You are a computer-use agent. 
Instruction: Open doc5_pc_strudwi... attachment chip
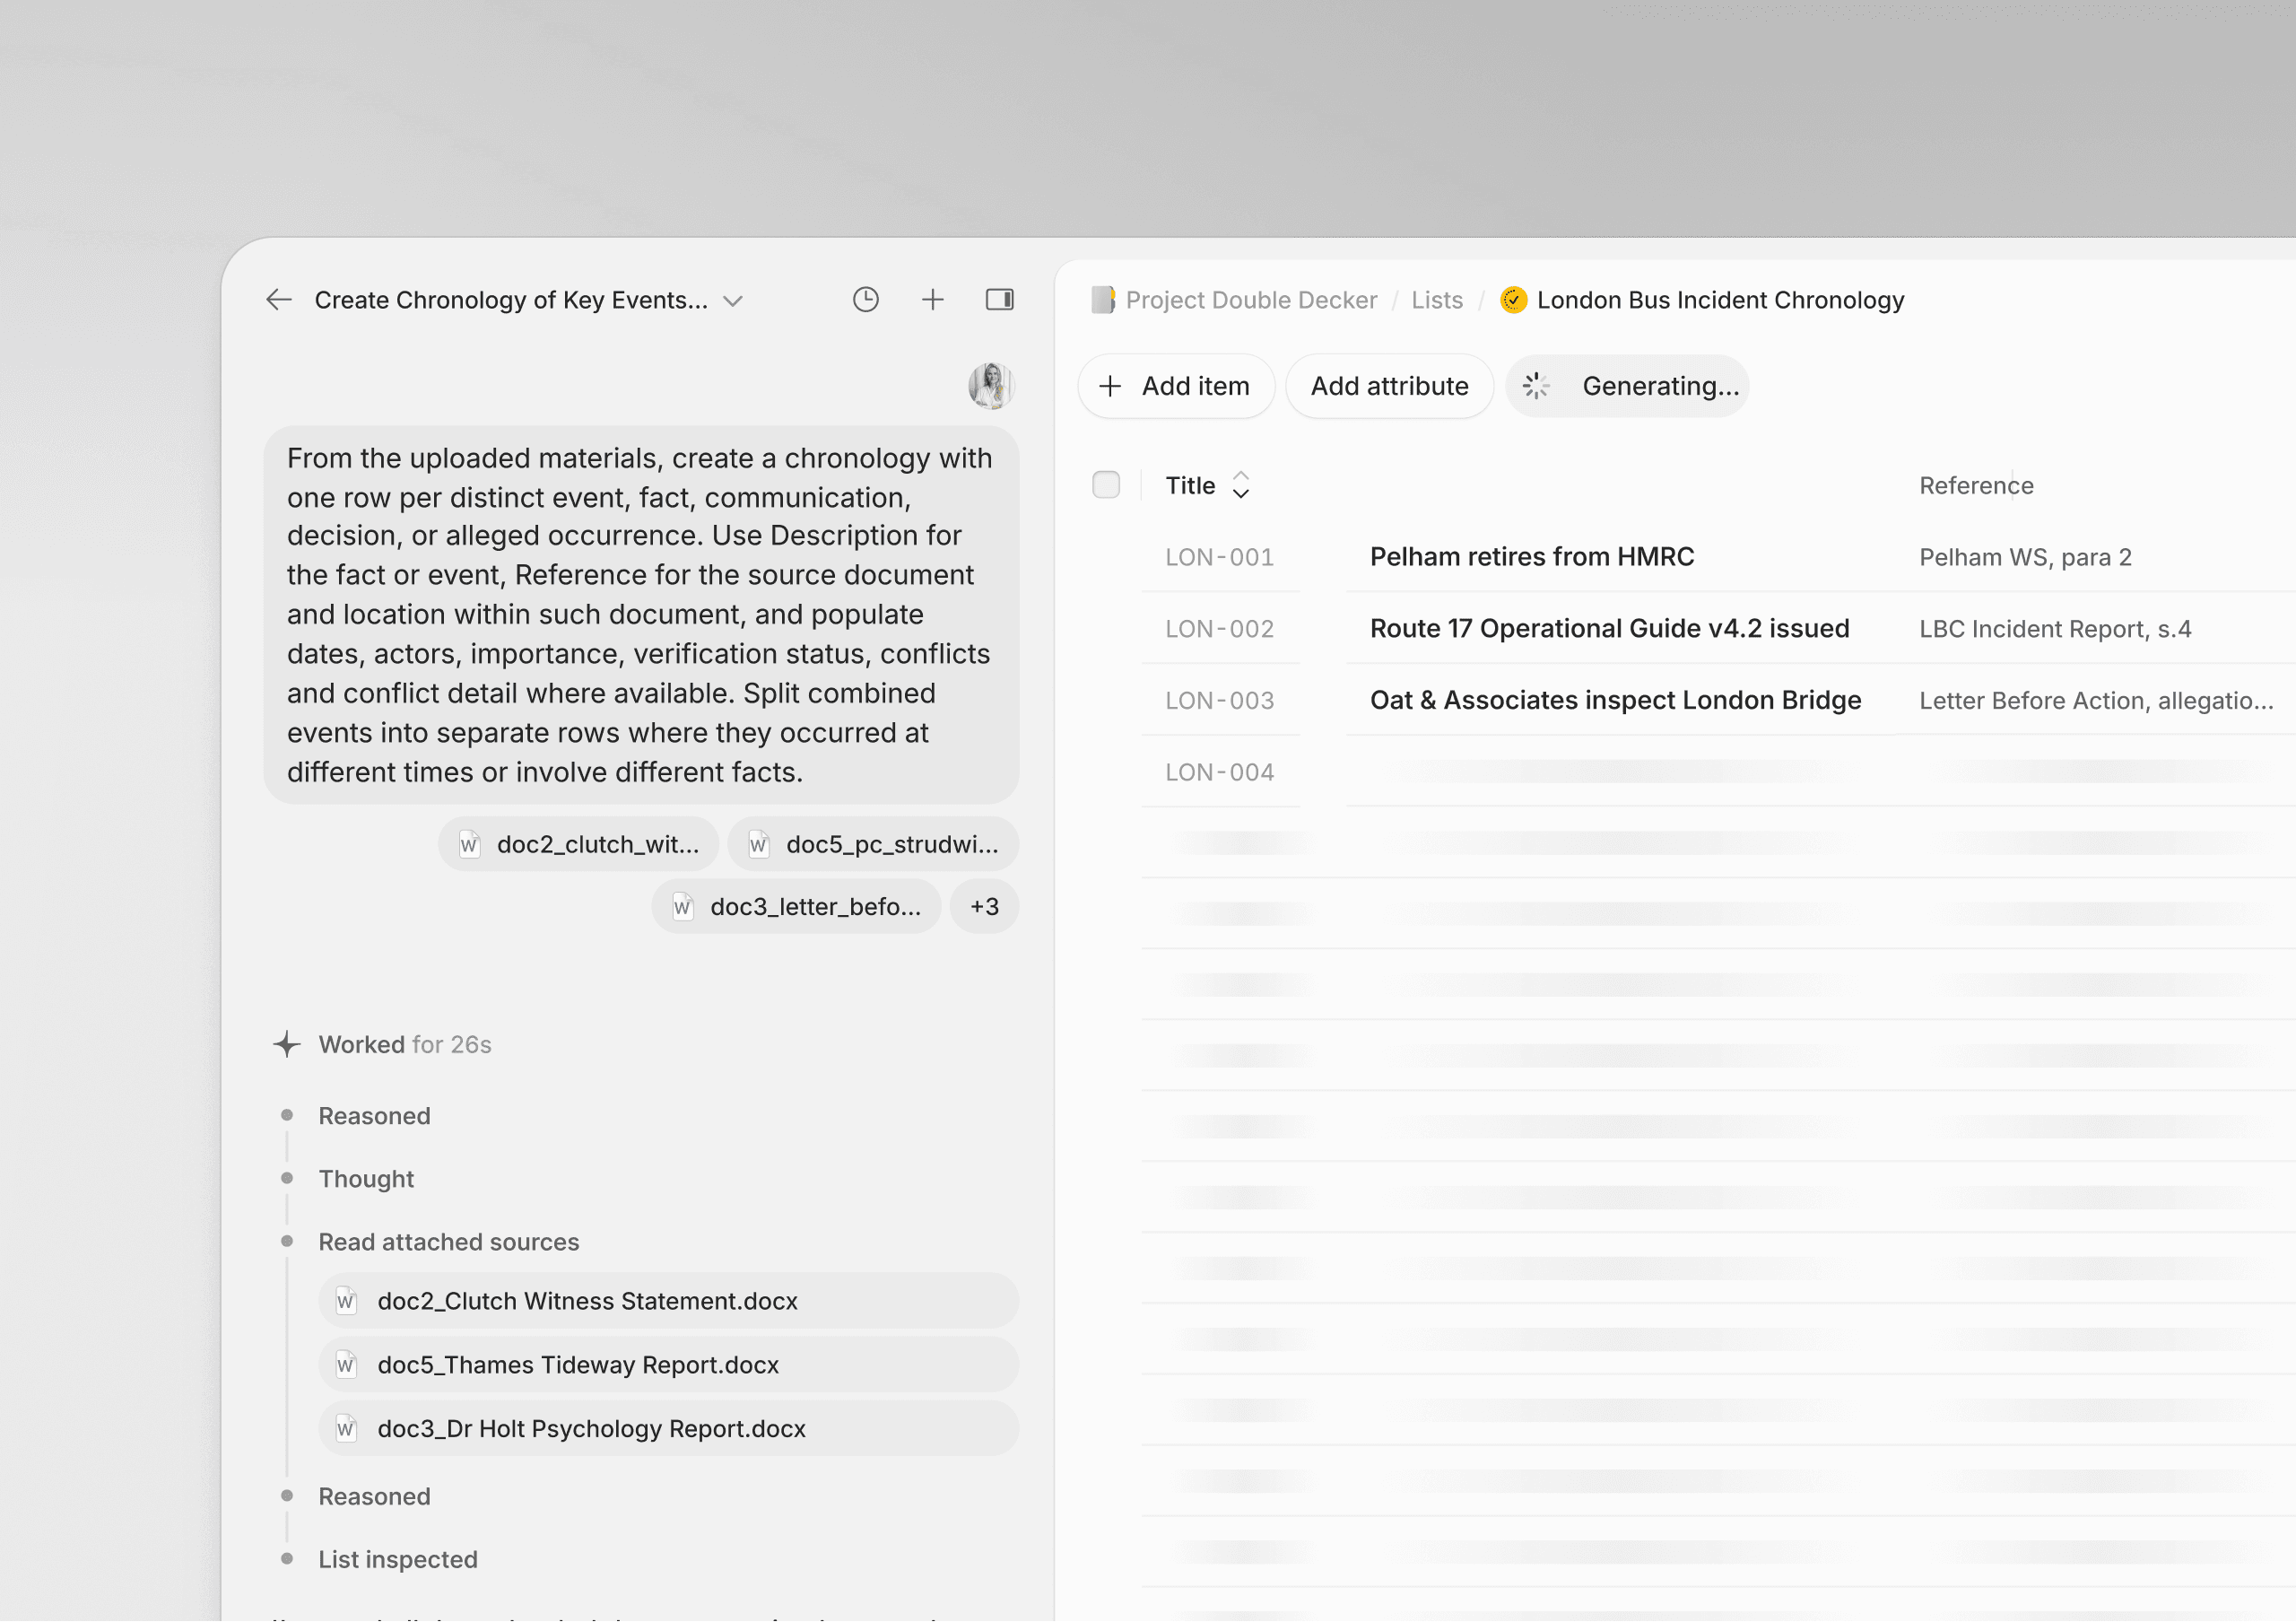click(x=872, y=845)
